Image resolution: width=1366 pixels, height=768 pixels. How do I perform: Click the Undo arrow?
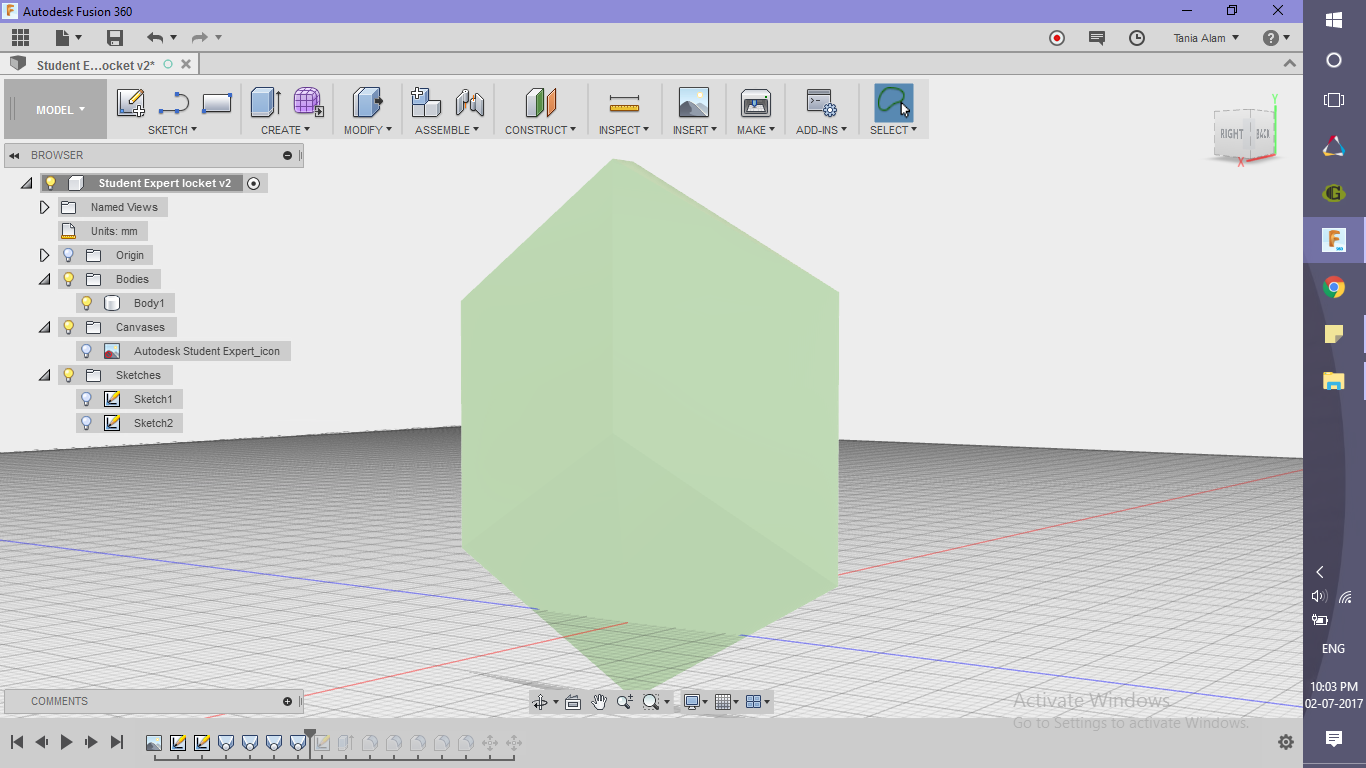(155, 38)
